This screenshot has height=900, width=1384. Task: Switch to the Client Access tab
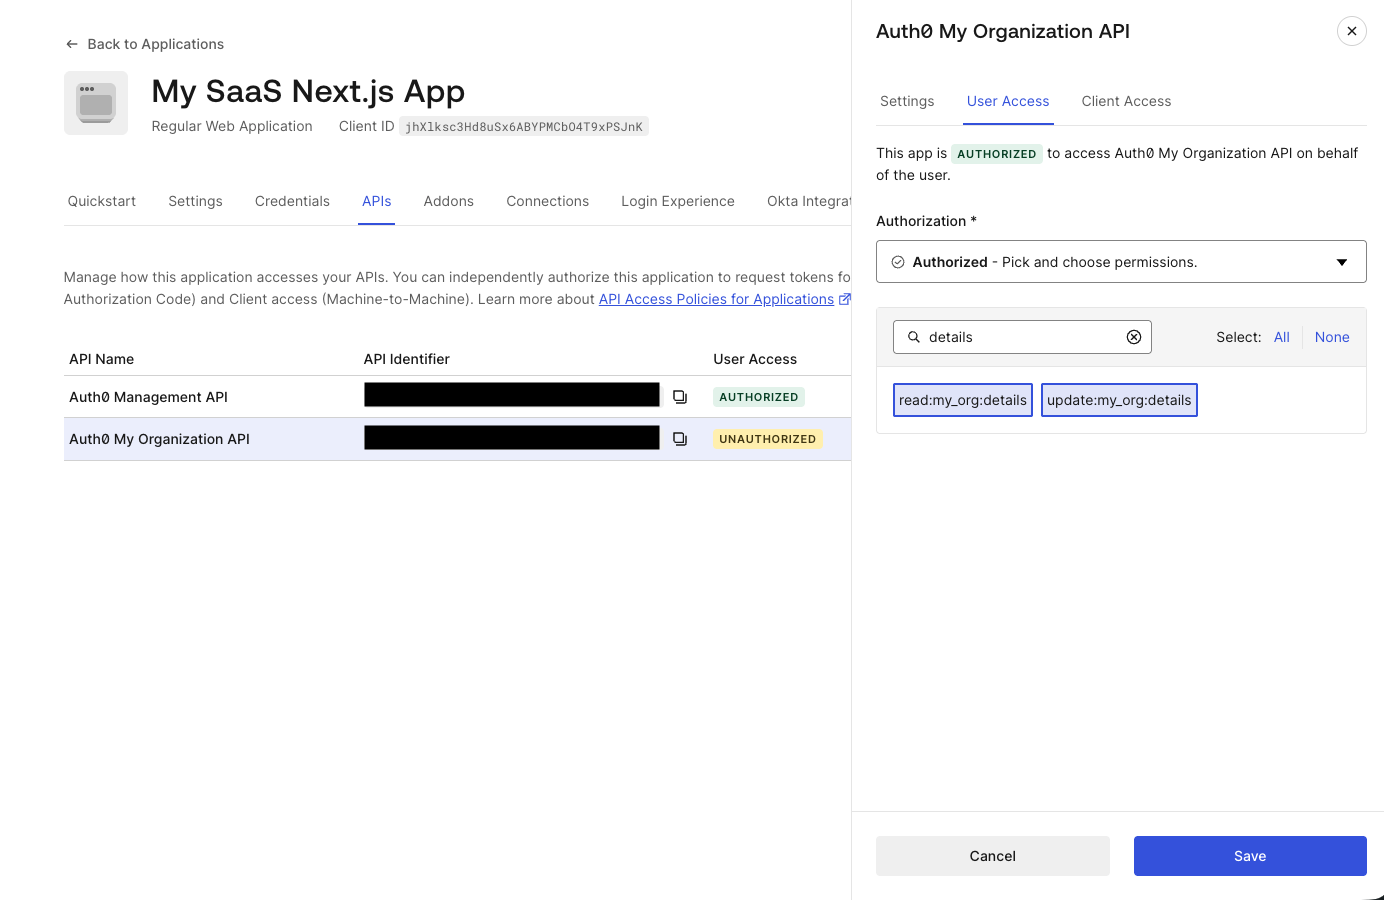1126,101
